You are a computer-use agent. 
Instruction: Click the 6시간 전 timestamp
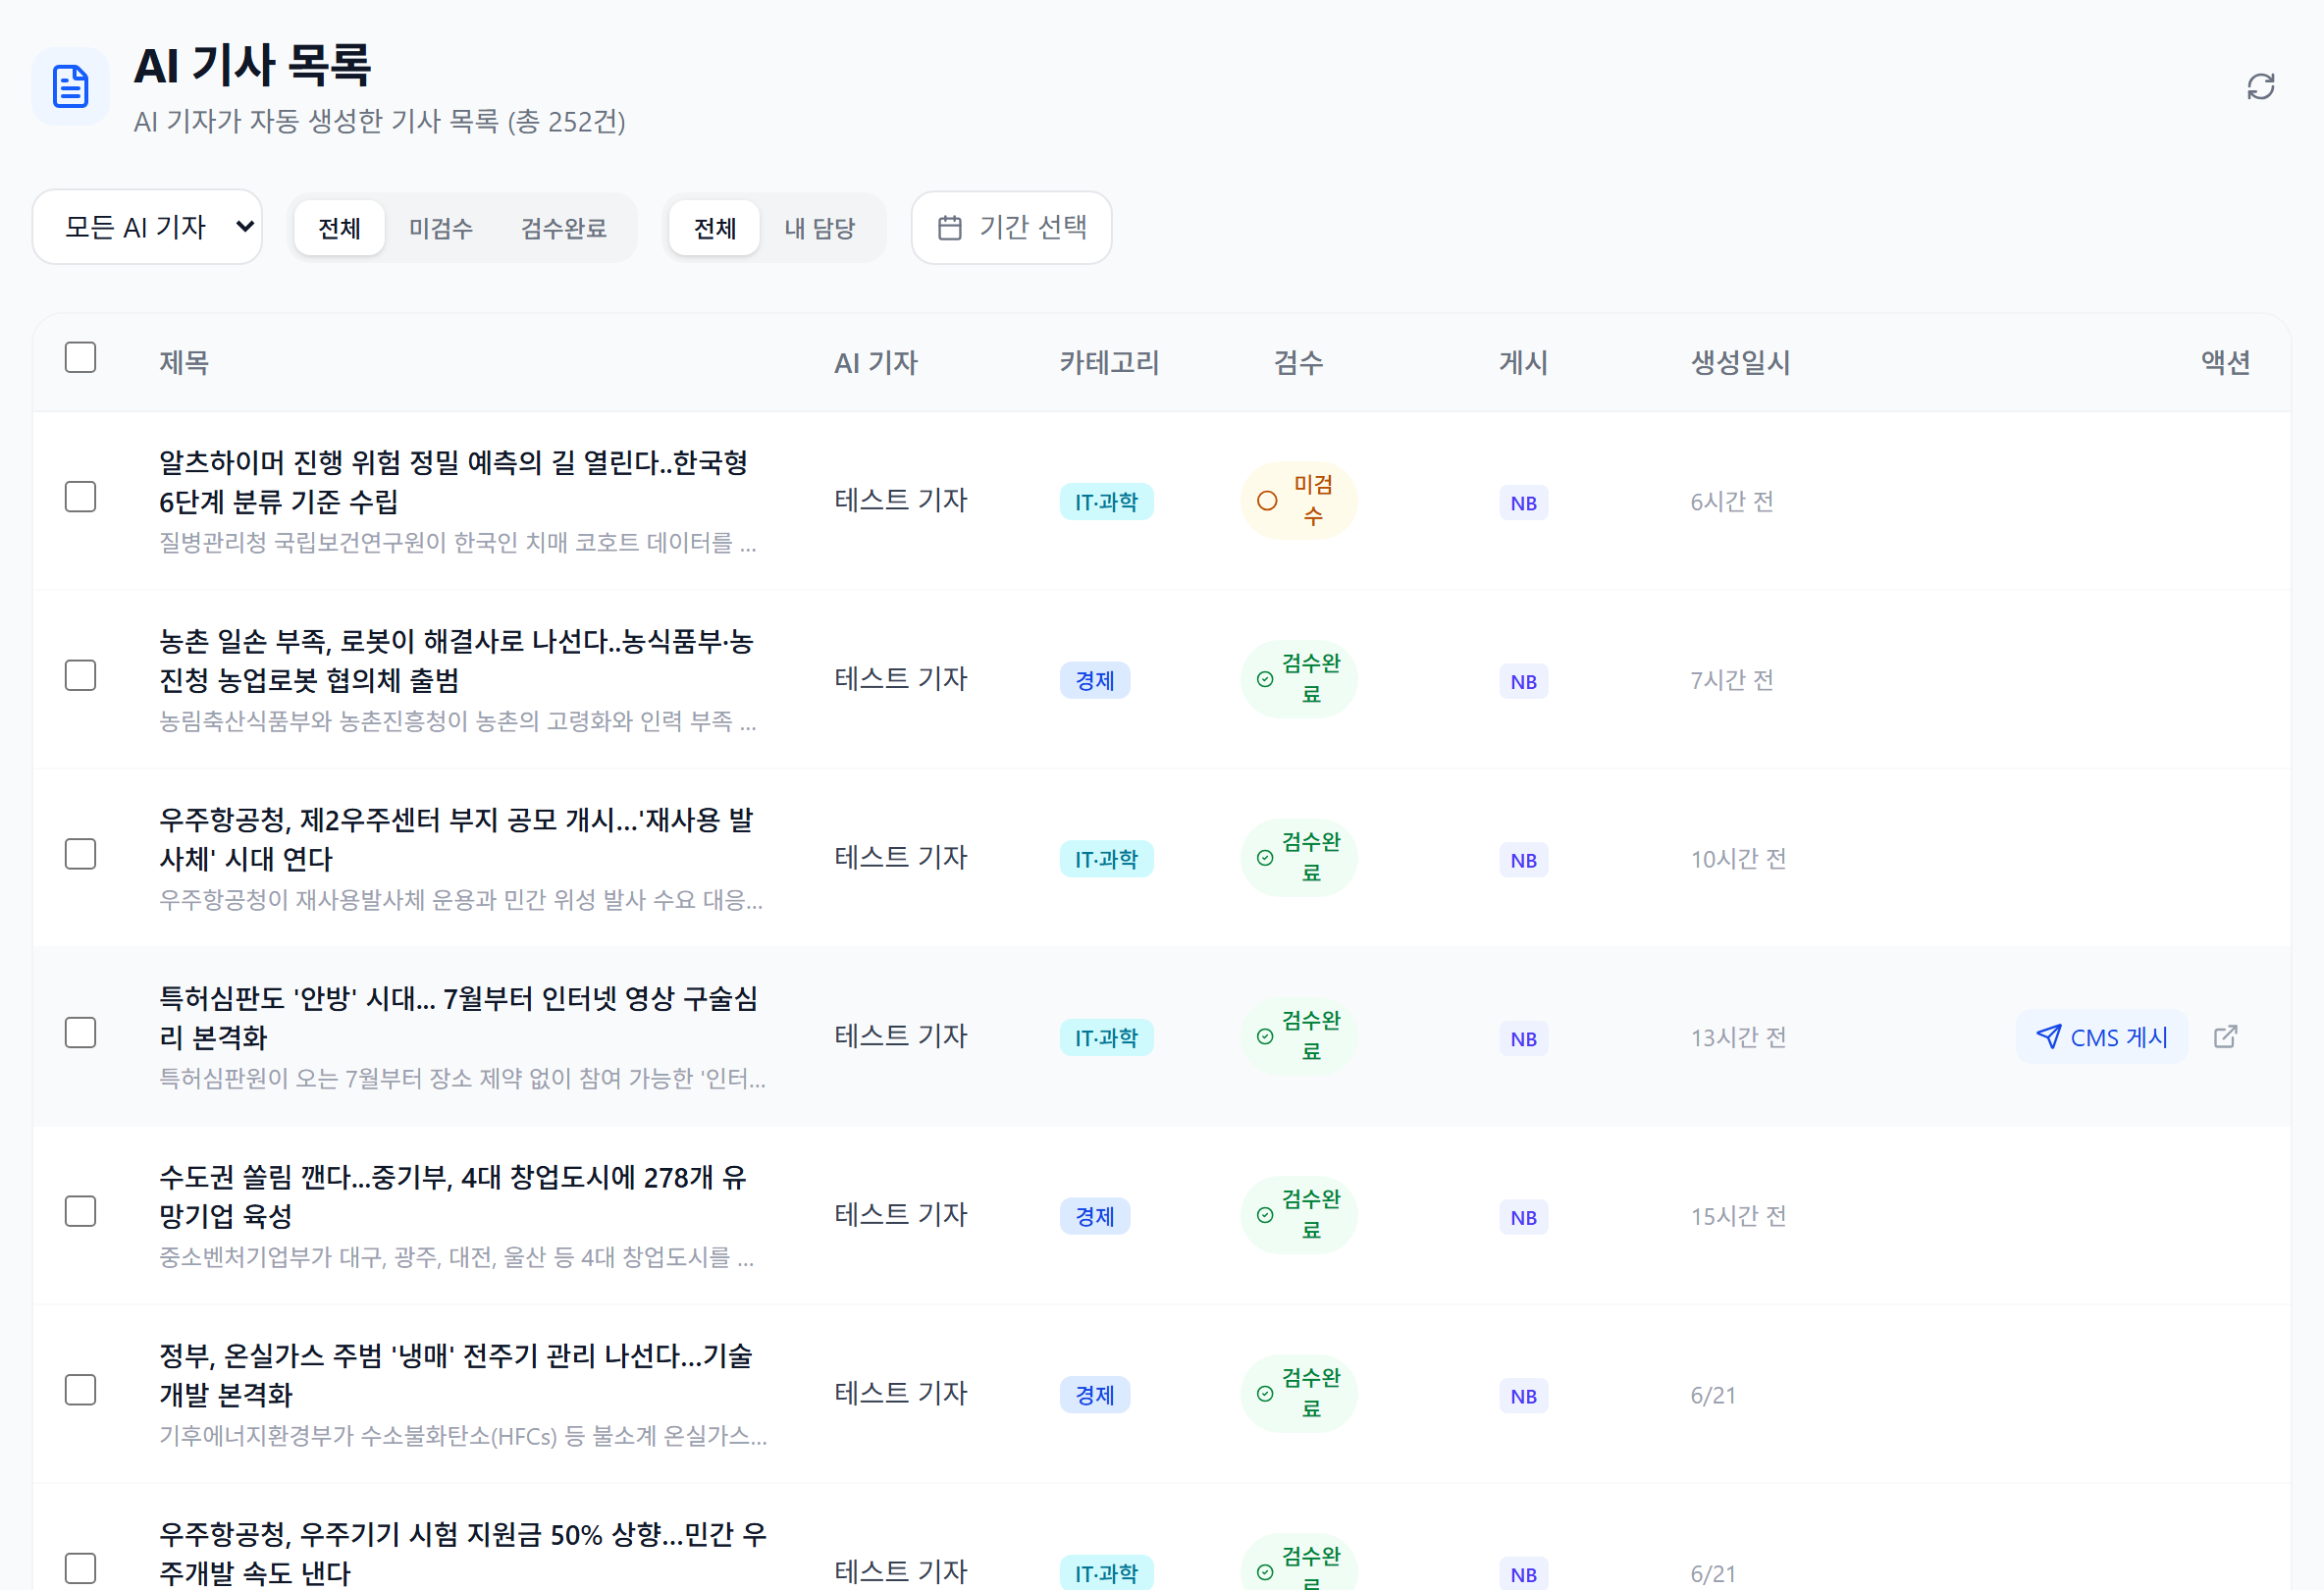(x=1732, y=501)
